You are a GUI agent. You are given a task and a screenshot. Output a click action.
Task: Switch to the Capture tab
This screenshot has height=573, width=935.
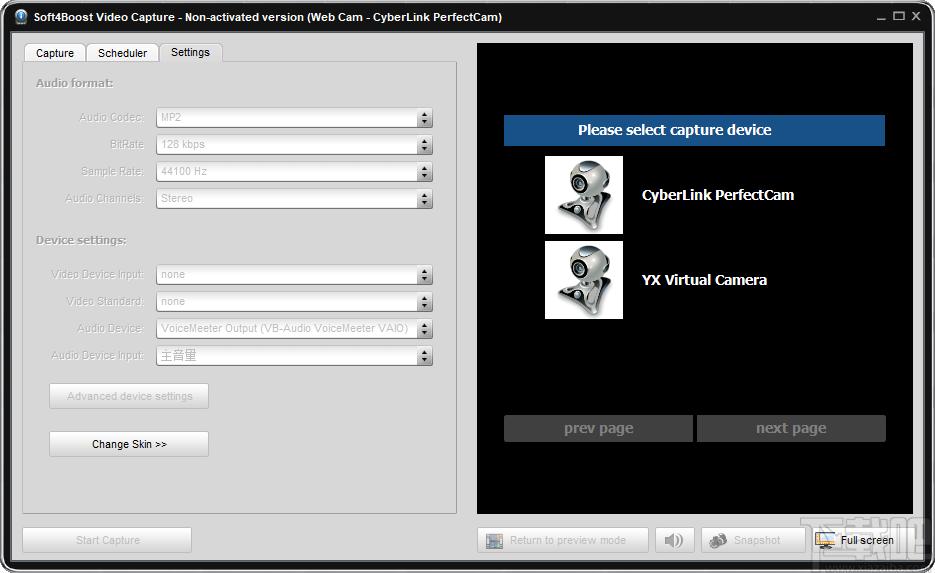coord(55,53)
